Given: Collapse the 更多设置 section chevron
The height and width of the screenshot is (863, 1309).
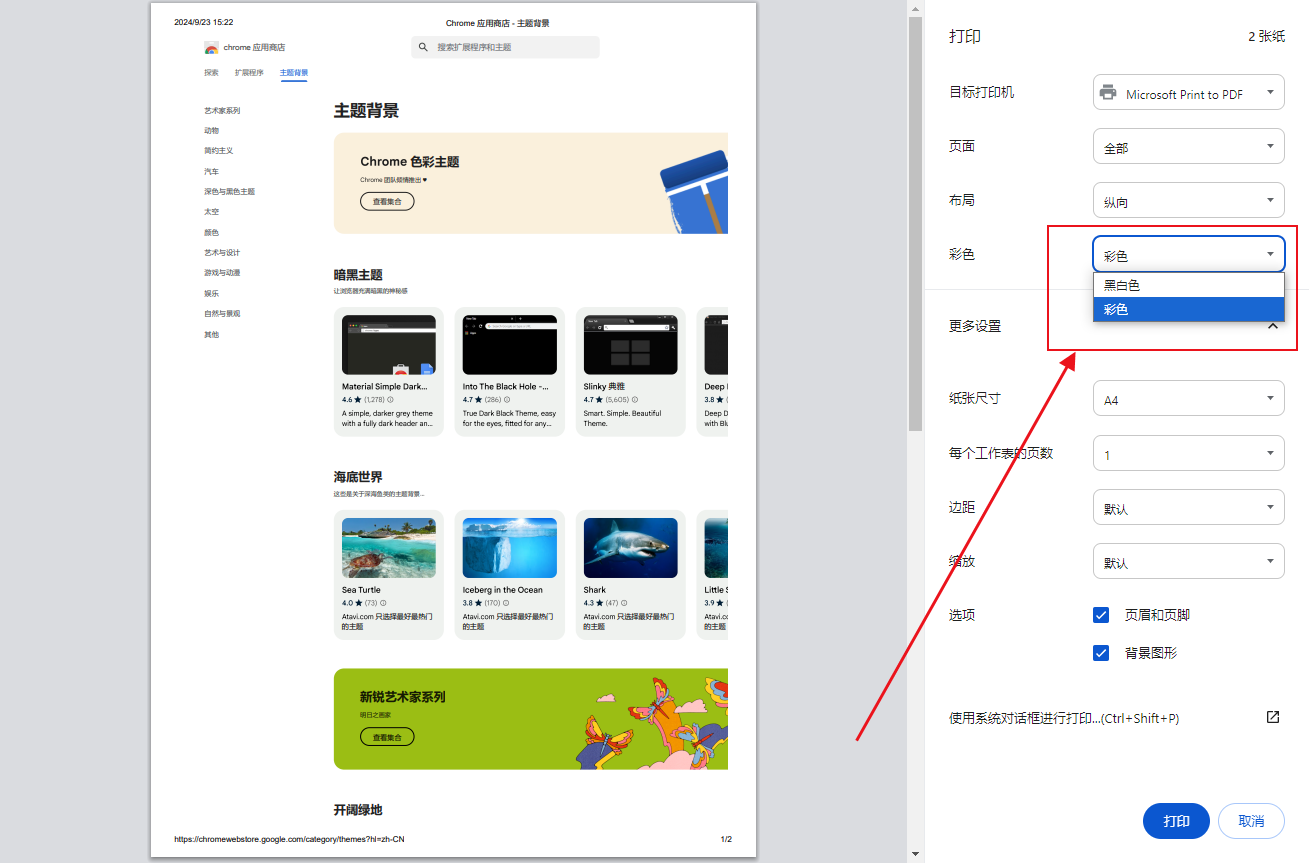Looking at the screenshot, I should coord(1272,326).
